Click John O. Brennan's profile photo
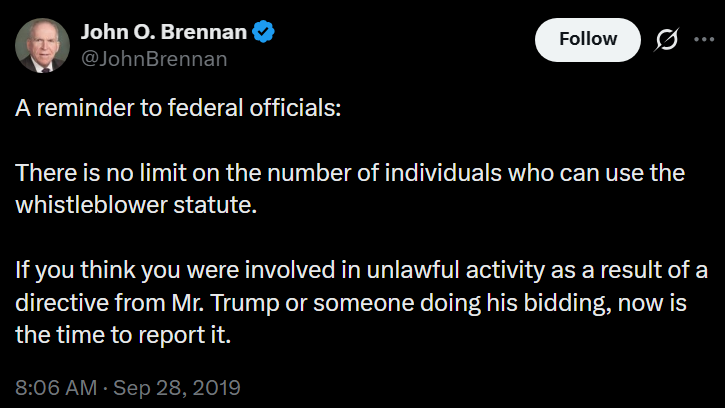725x408 pixels. (41, 45)
